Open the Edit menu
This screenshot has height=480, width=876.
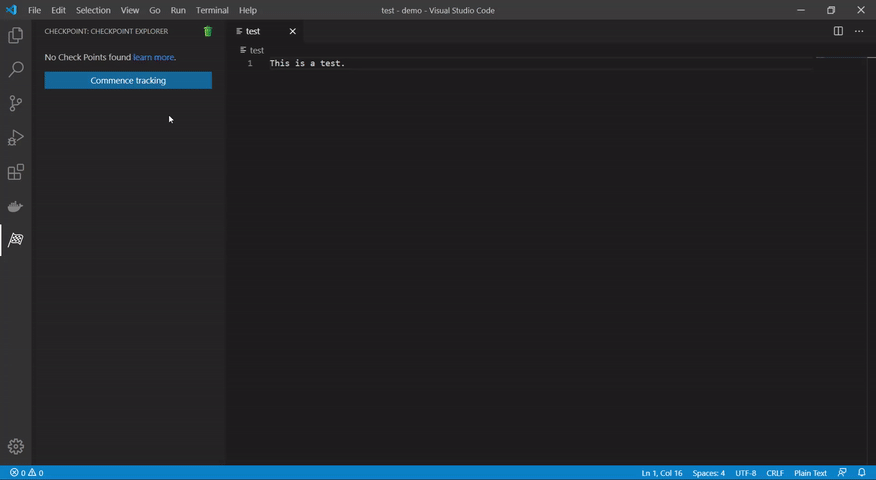pyautogui.click(x=58, y=10)
